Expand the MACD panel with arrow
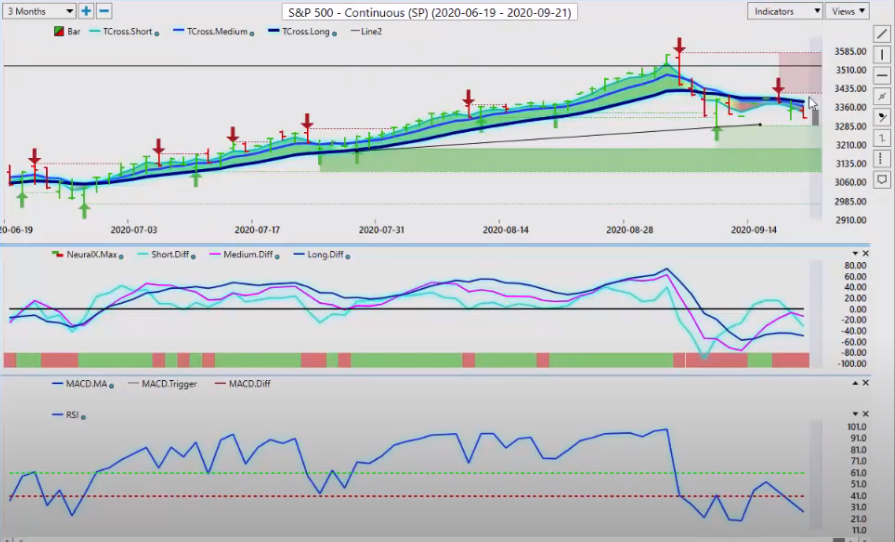This screenshot has width=895, height=542. [855, 383]
